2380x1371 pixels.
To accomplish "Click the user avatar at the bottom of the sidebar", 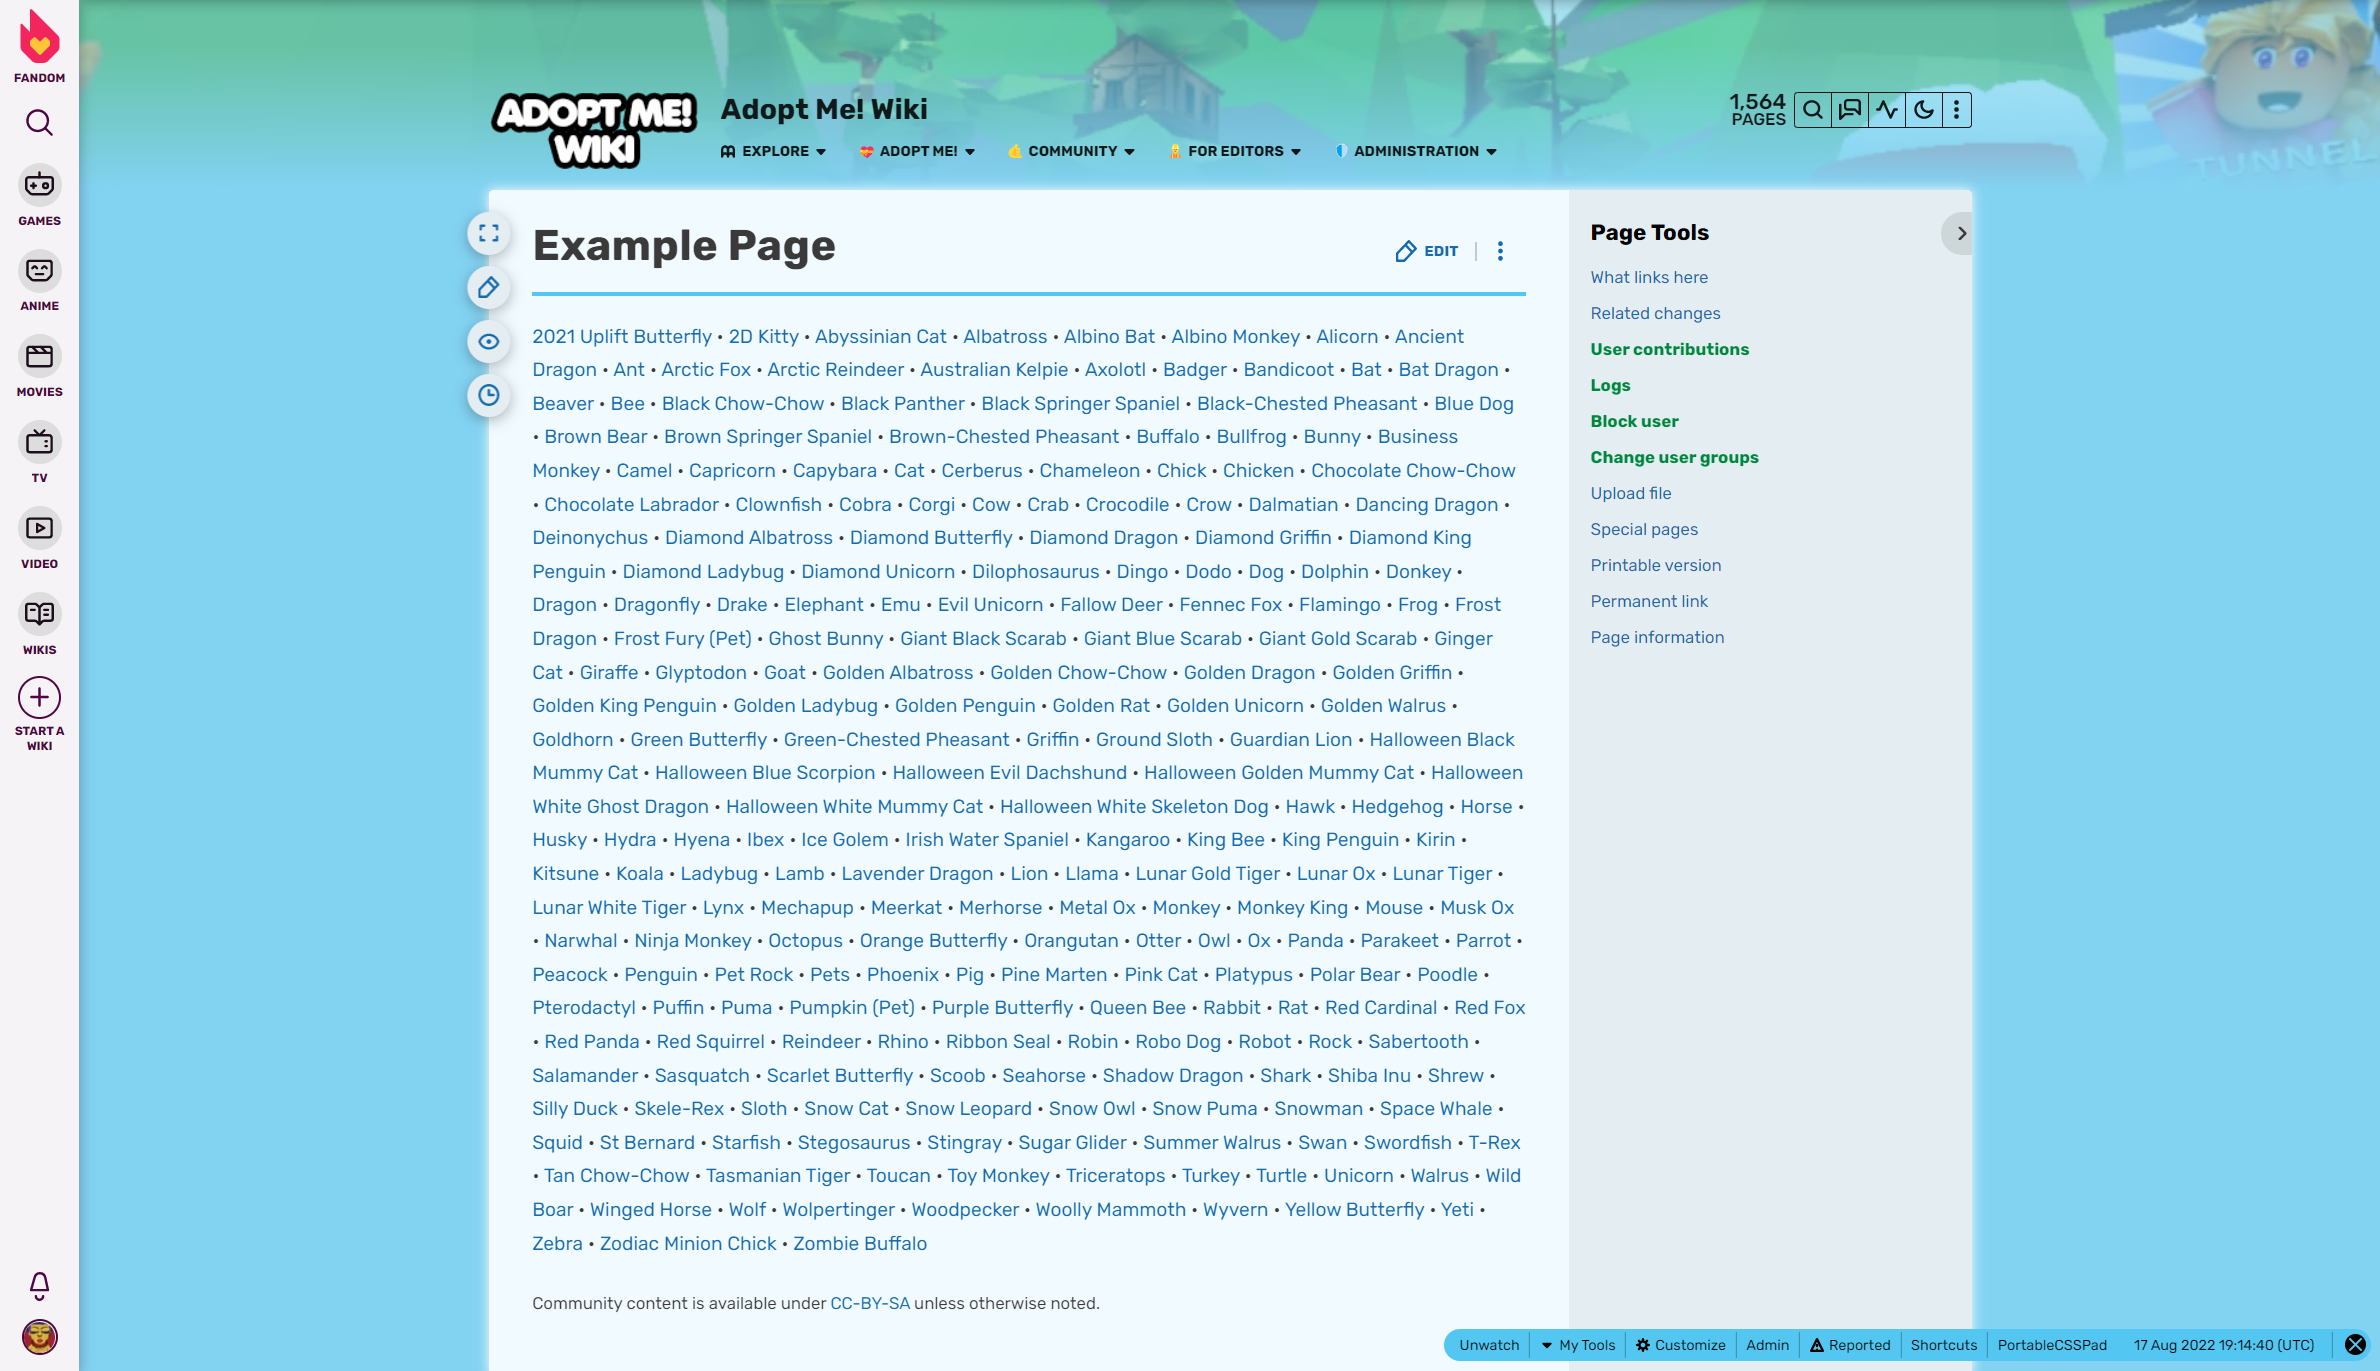I will click(x=39, y=1336).
